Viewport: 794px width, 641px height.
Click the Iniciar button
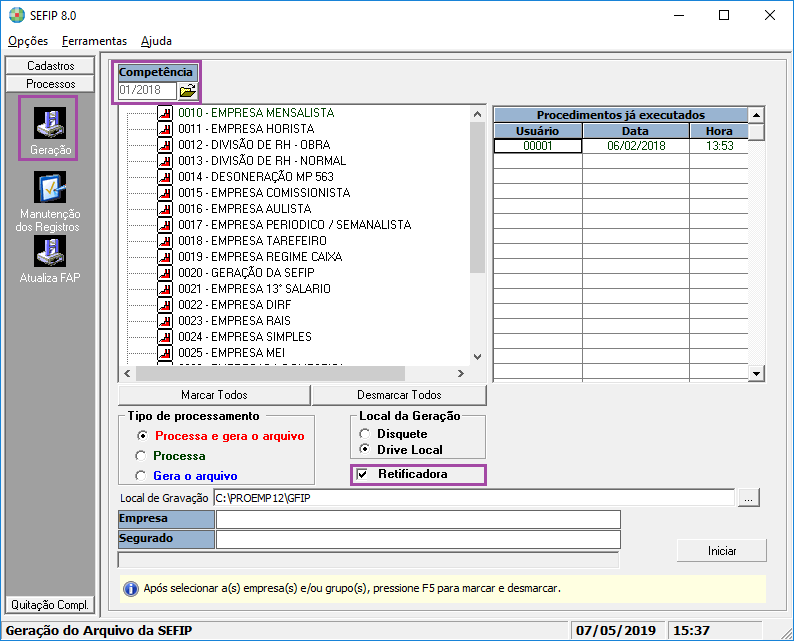[722, 551]
